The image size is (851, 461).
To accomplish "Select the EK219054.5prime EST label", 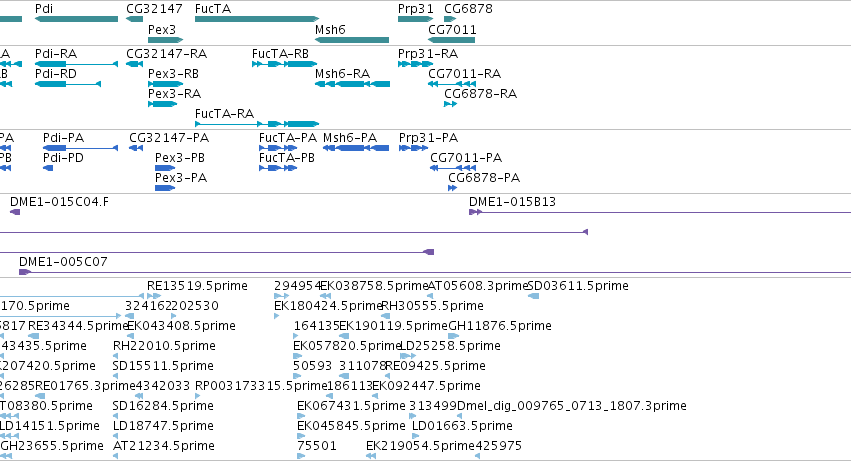I will coord(420,446).
